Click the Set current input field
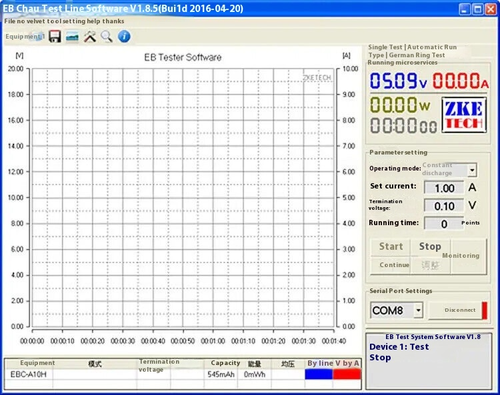This screenshot has height=395, width=500. click(x=444, y=188)
